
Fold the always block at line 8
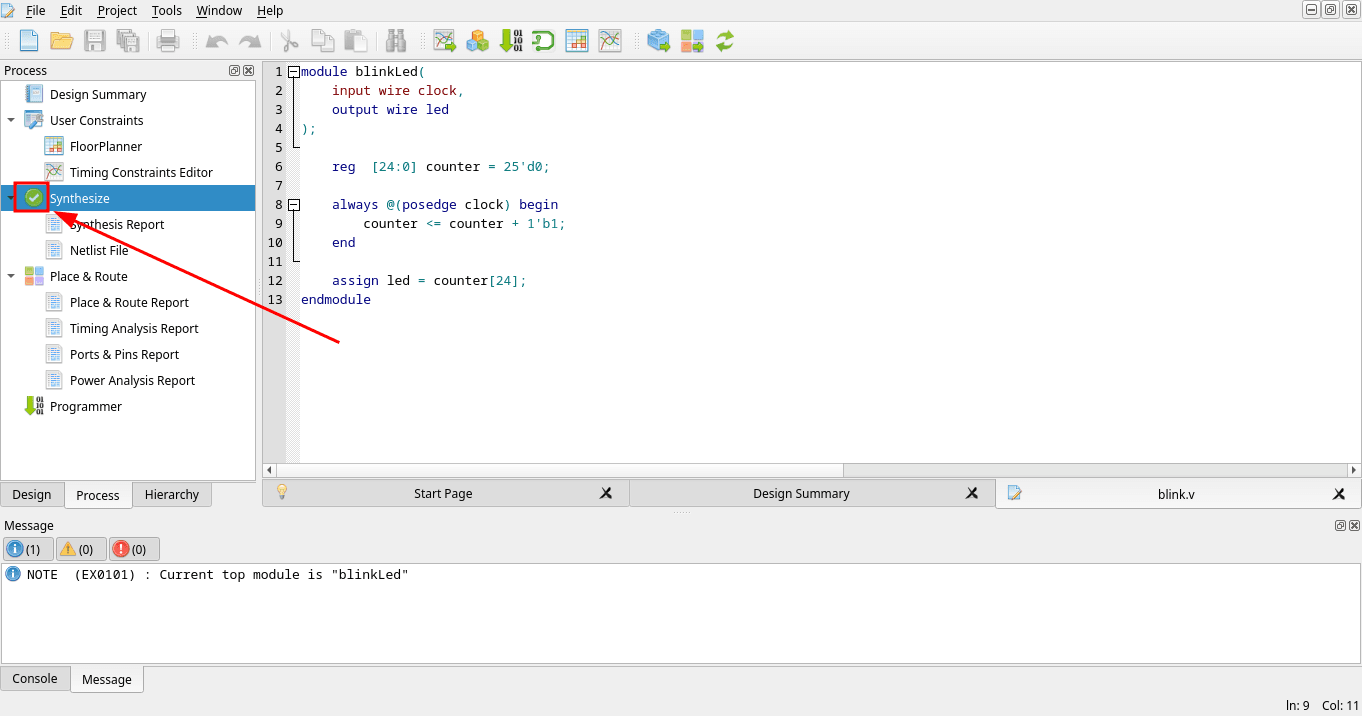[x=293, y=205]
